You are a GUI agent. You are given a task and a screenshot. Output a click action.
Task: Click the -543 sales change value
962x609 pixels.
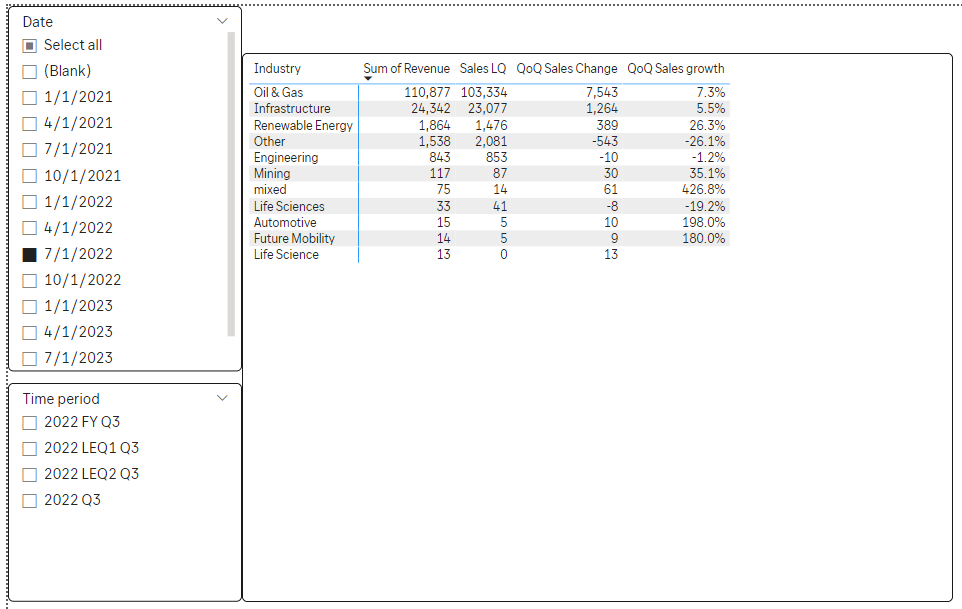click(x=605, y=141)
